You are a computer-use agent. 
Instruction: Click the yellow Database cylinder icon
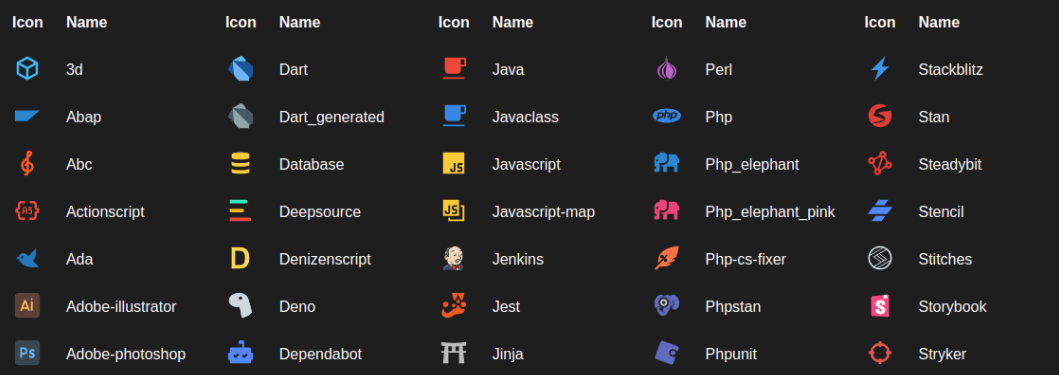pos(240,164)
